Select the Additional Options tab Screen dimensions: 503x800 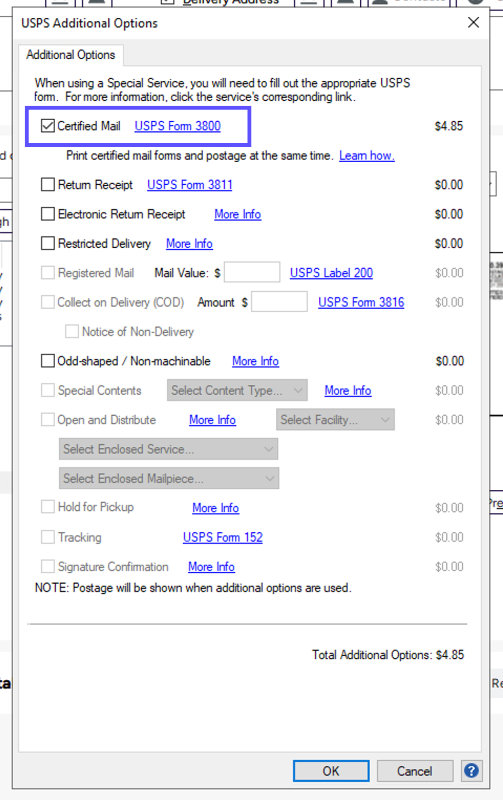click(71, 55)
